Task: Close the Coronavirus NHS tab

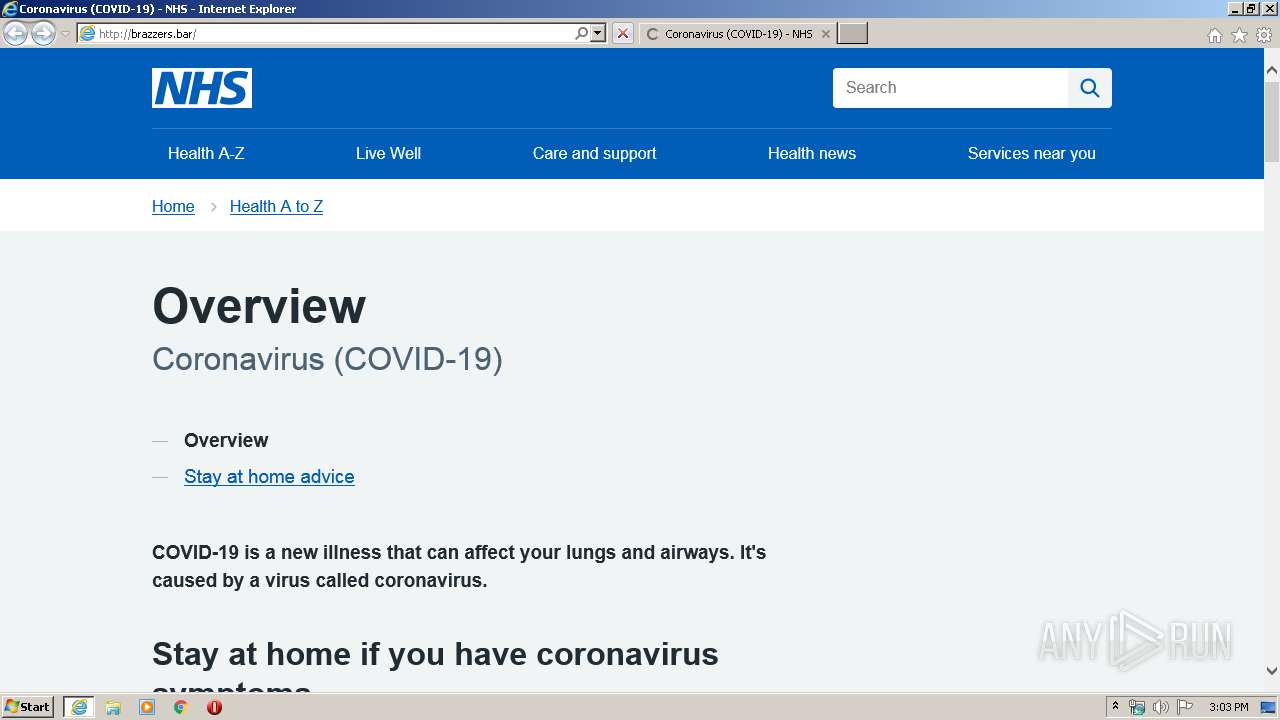Action: coord(825,34)
